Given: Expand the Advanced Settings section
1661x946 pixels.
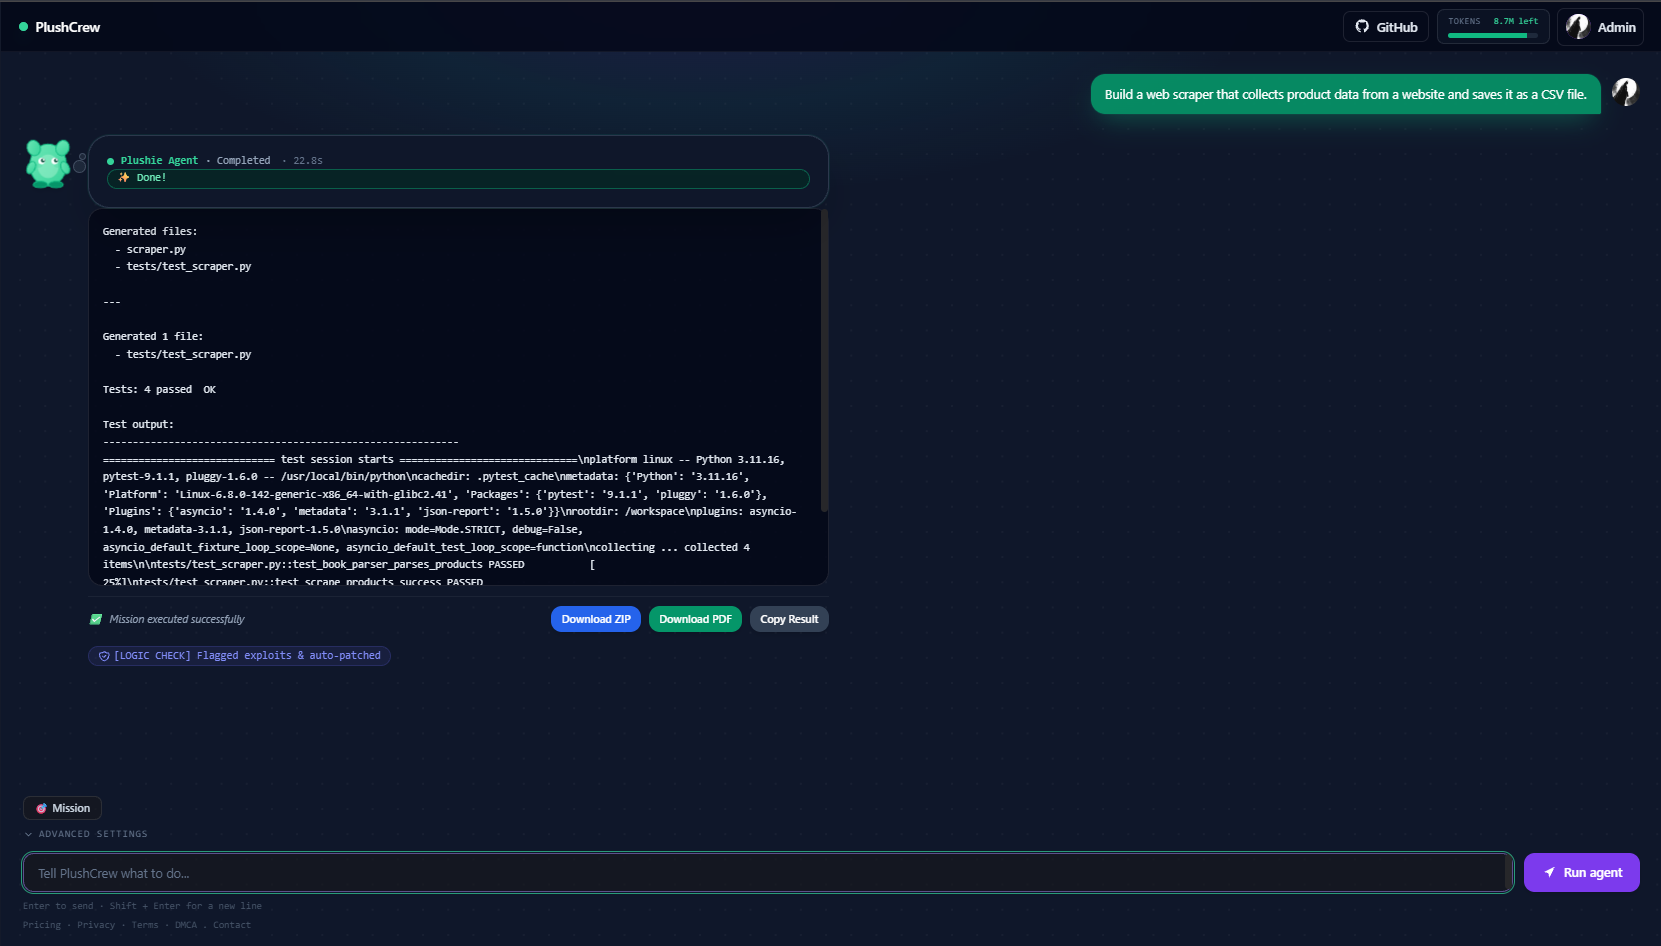Looking at the screenshot, I should pyautogui.click(x=86, y=834).
